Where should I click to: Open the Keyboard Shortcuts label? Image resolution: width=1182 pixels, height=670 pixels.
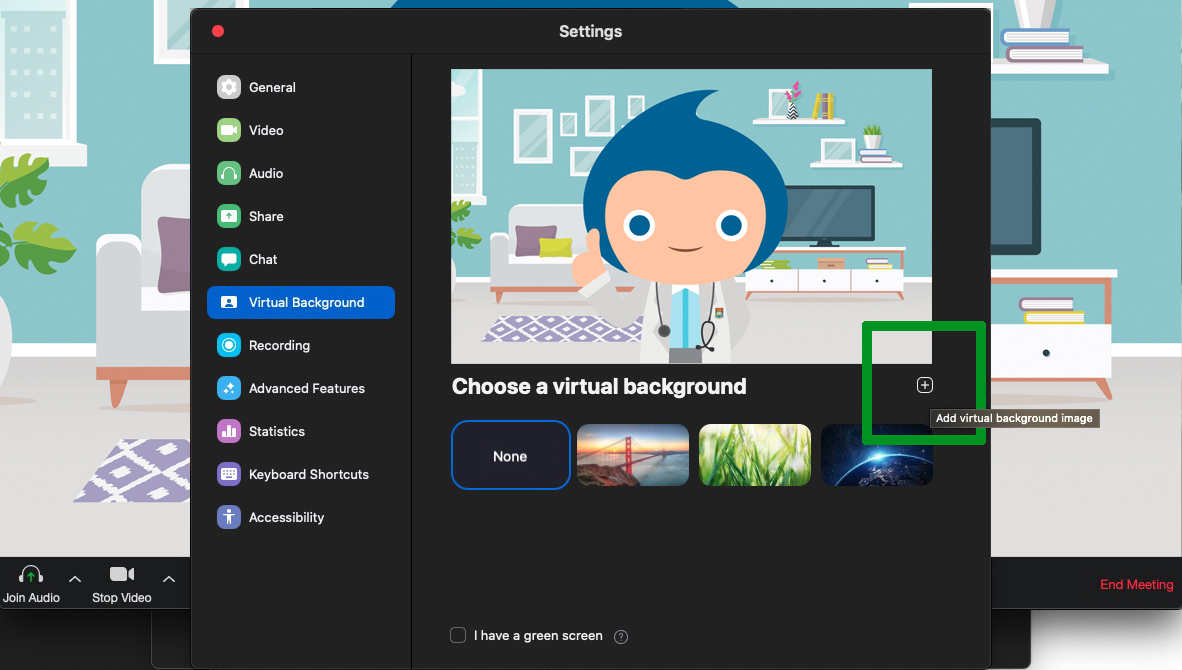(x=309, y=474)
